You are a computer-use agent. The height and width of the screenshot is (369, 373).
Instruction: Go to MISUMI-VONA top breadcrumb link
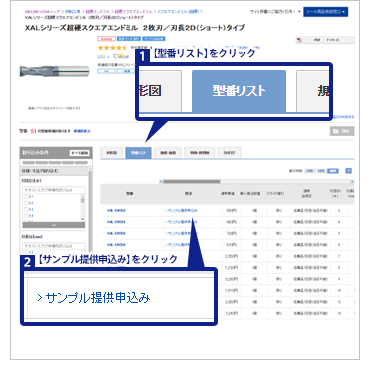[42, 11]
